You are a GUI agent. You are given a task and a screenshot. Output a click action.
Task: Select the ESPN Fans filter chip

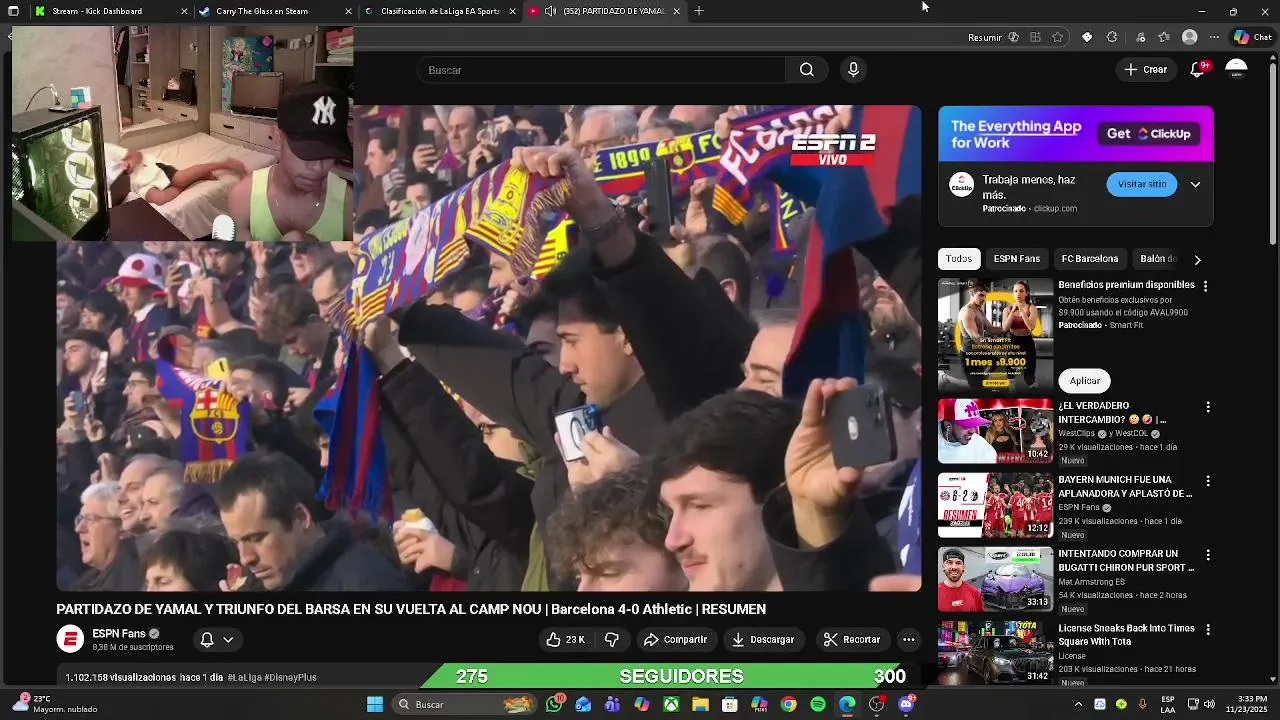click(1017, 259)
